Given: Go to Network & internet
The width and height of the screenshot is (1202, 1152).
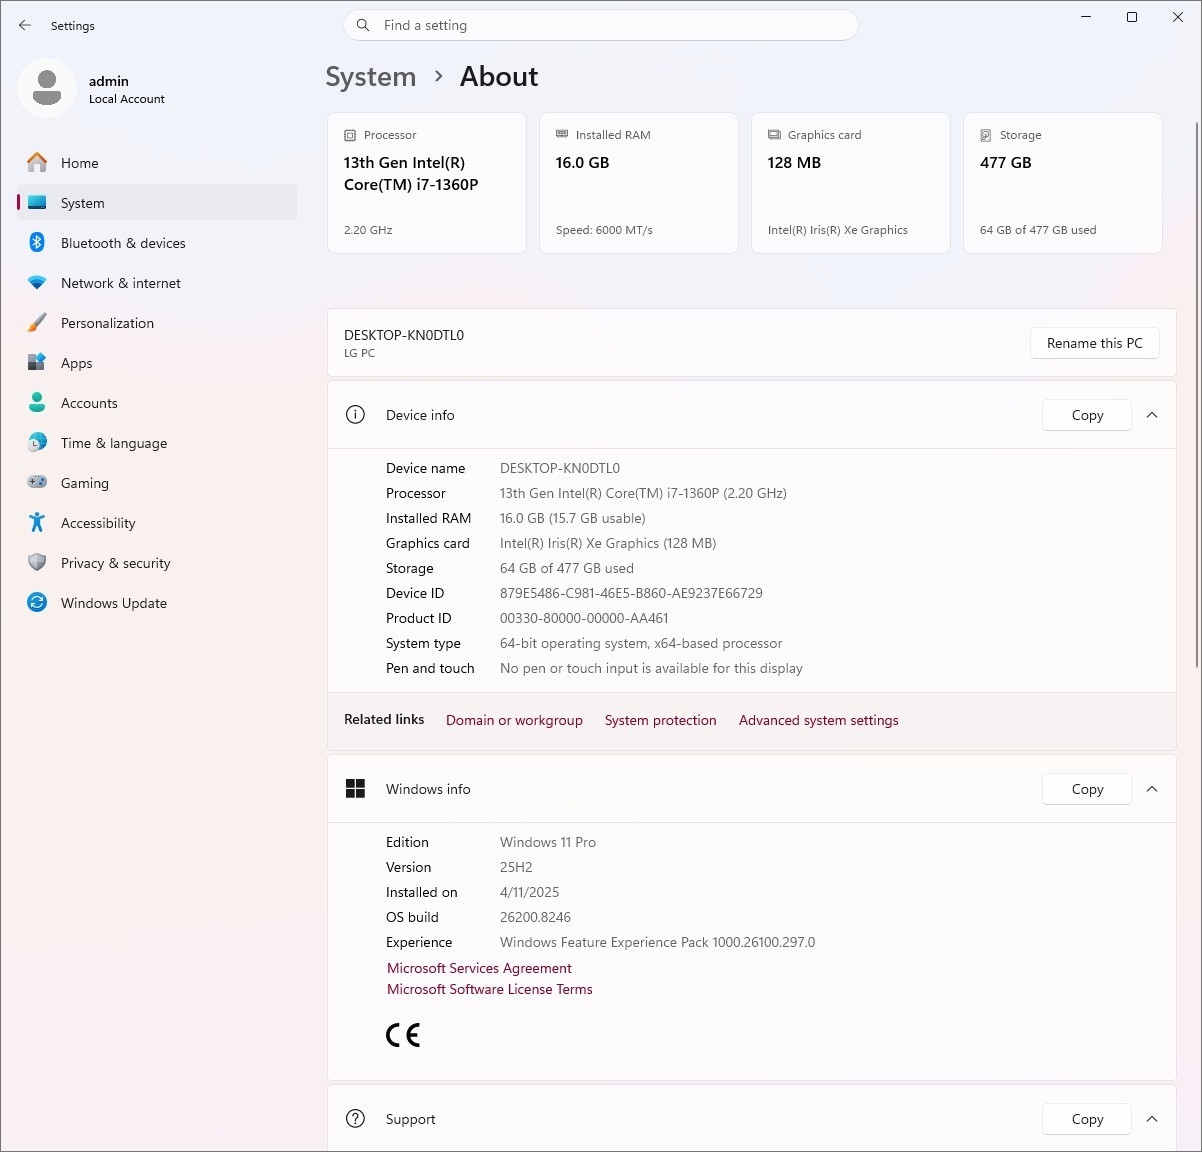Looking at the screenshot, I should click(x=157, y=283).
